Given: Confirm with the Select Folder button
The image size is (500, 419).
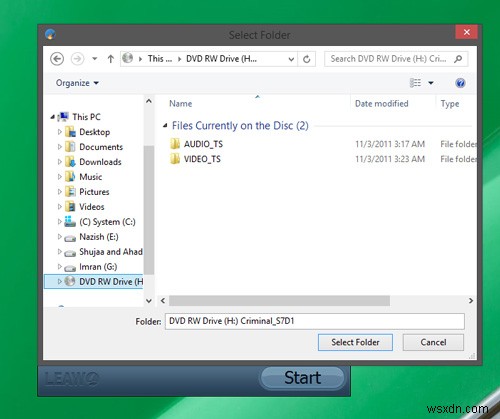Looking at the screenshot, I should click(x=355, y=342).
